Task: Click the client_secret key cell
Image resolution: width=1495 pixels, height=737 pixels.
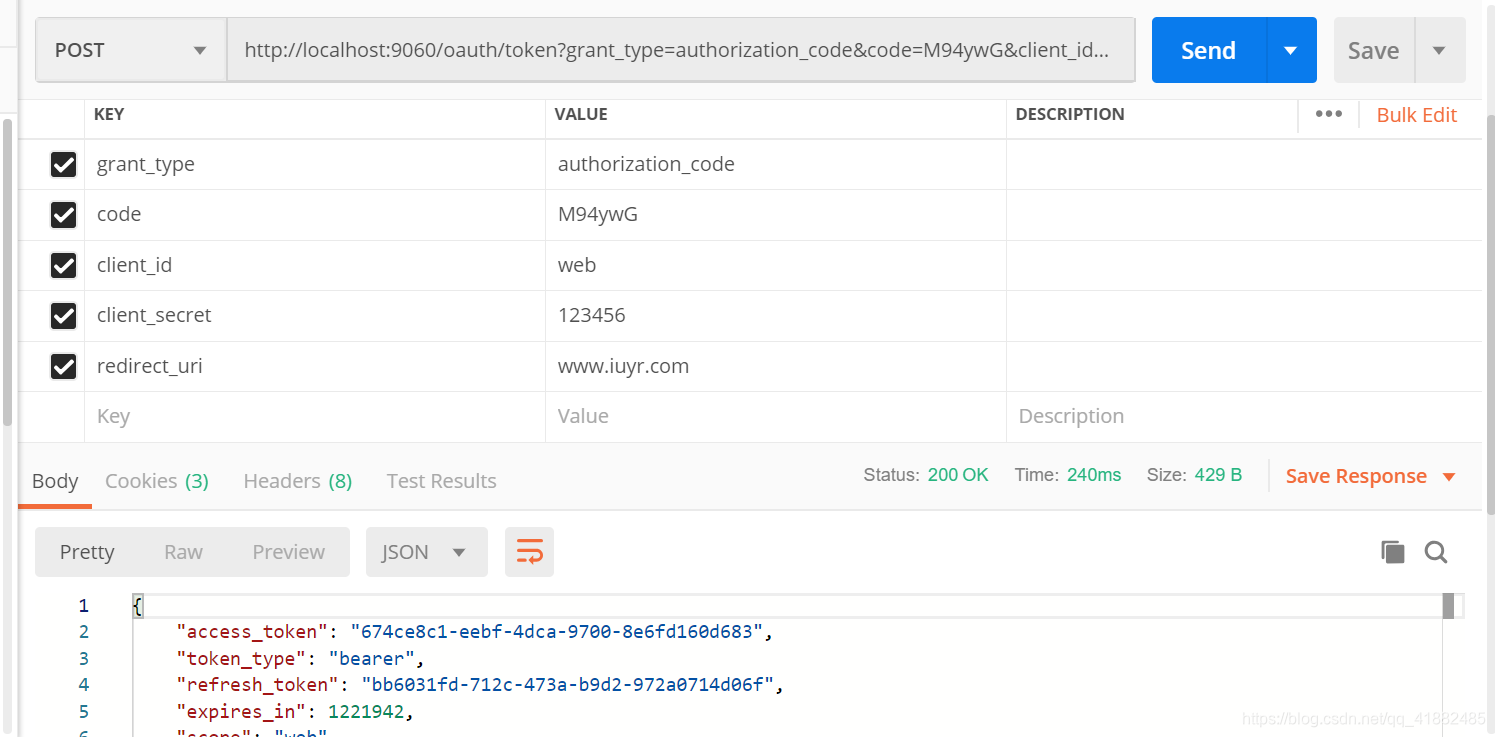Action: (315, 315)
